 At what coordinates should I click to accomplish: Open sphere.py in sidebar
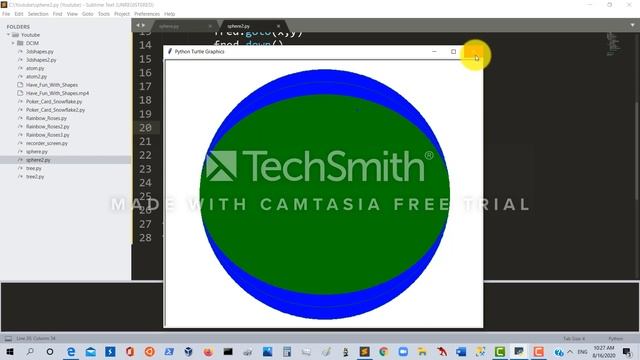pyautogui.click(x=37, y=151)
